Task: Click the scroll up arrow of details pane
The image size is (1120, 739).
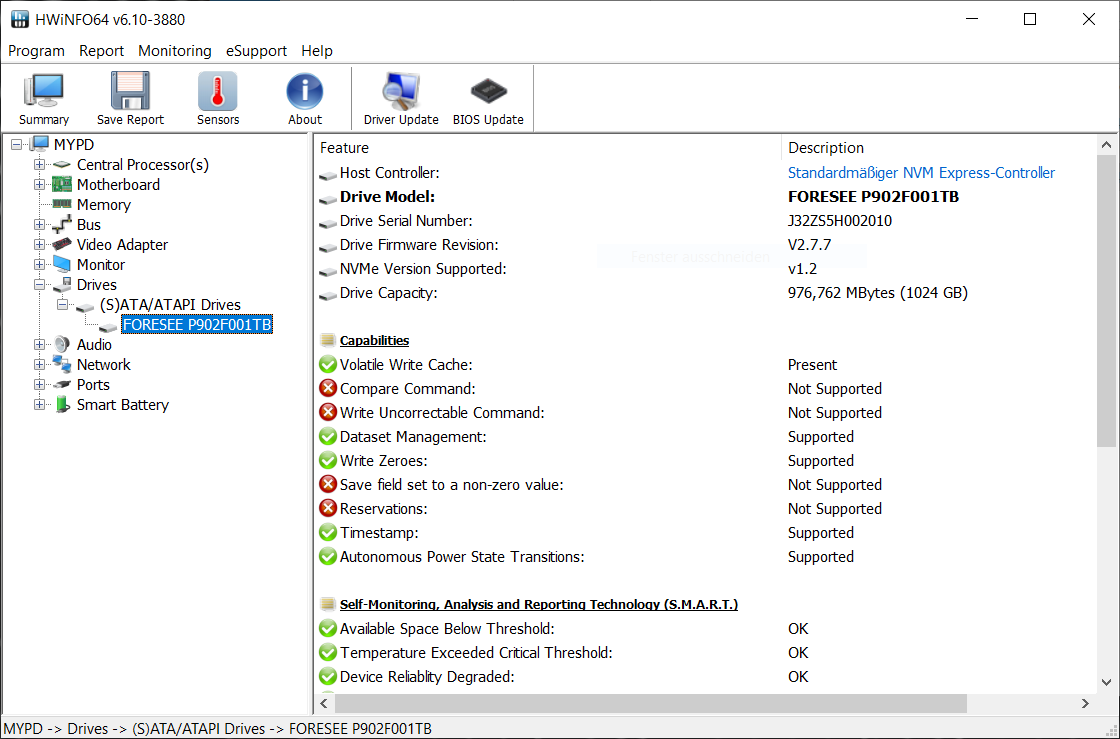Action: pos(1106,145)
